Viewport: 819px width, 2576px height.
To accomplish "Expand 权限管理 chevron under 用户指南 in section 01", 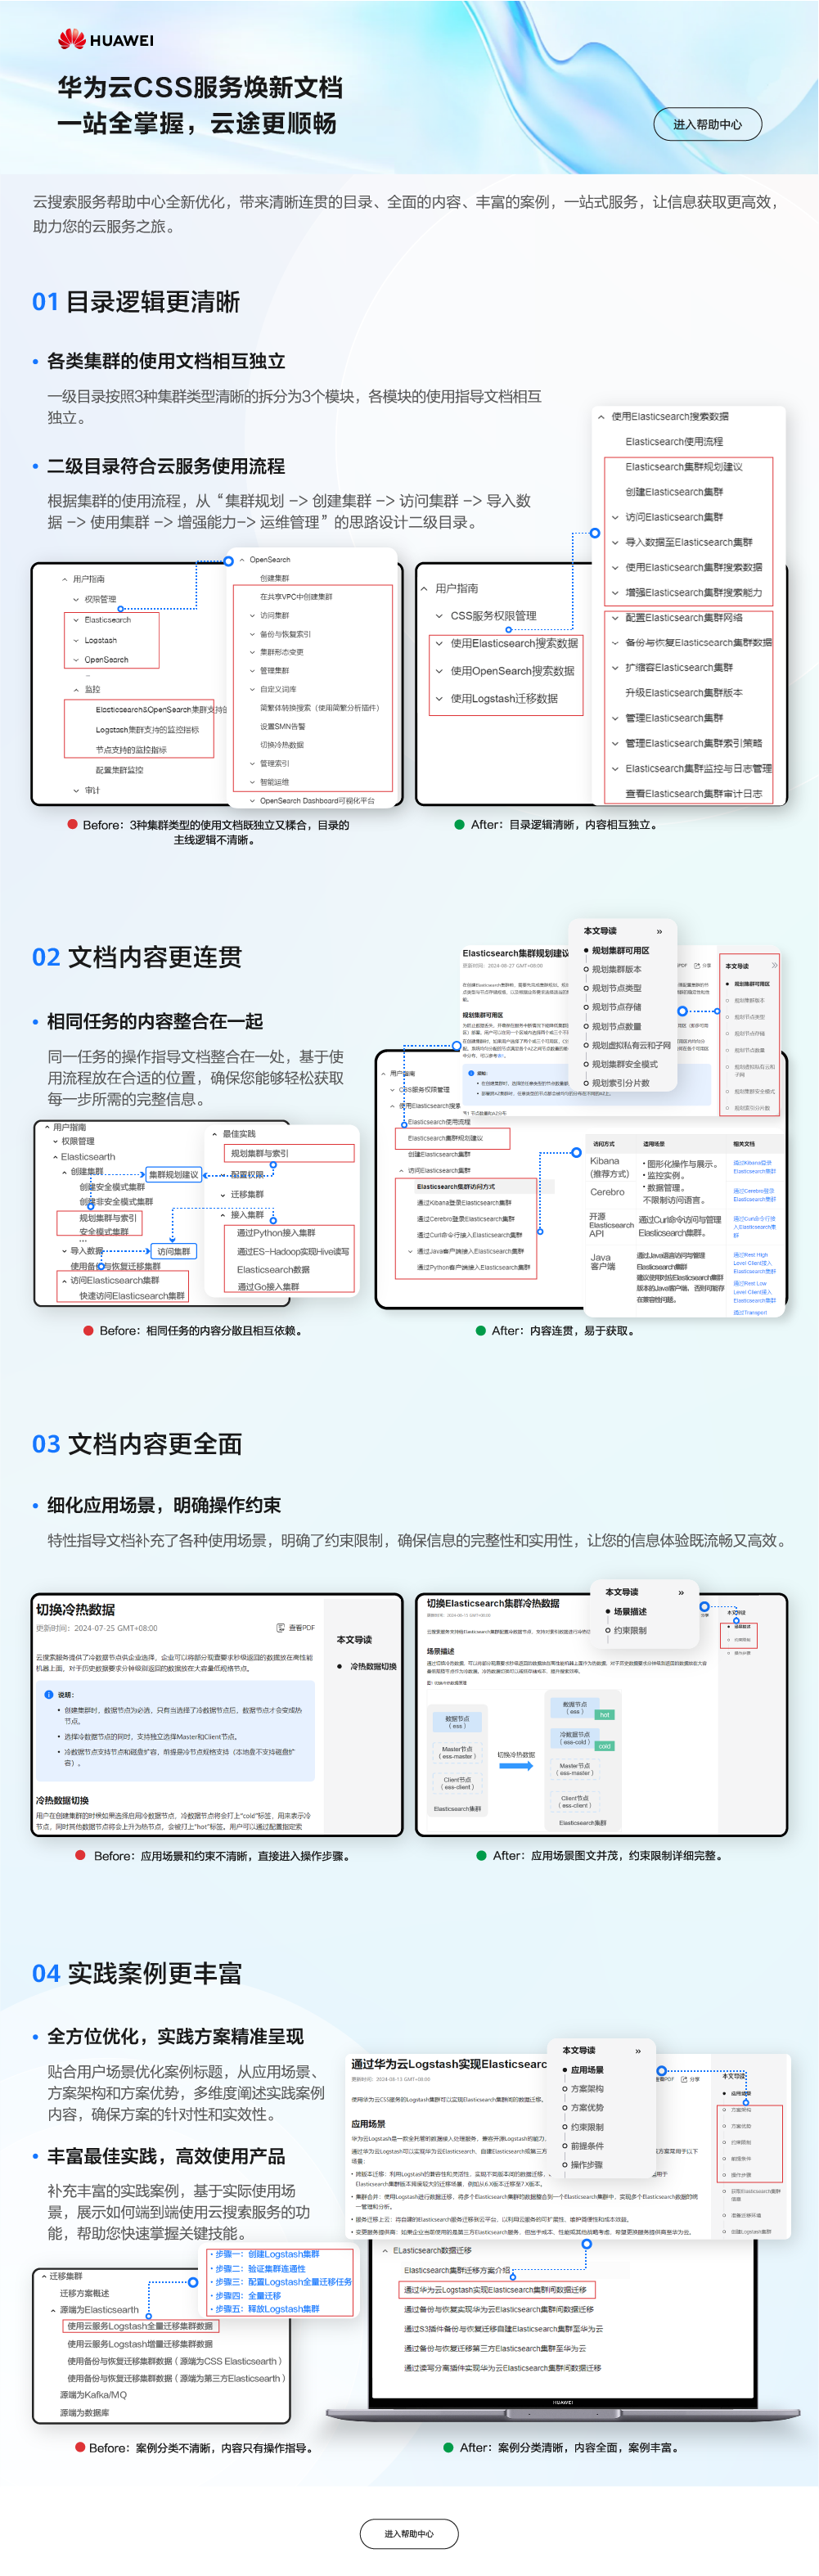I will click(76, 599).
